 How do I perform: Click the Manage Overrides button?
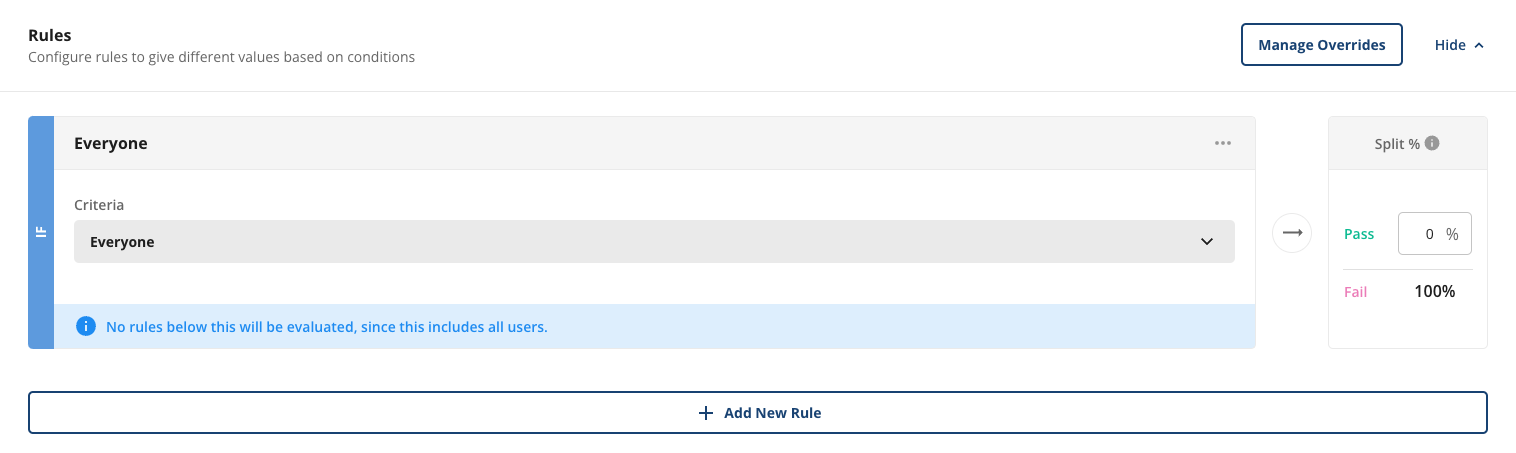[x=1322, y=45]
